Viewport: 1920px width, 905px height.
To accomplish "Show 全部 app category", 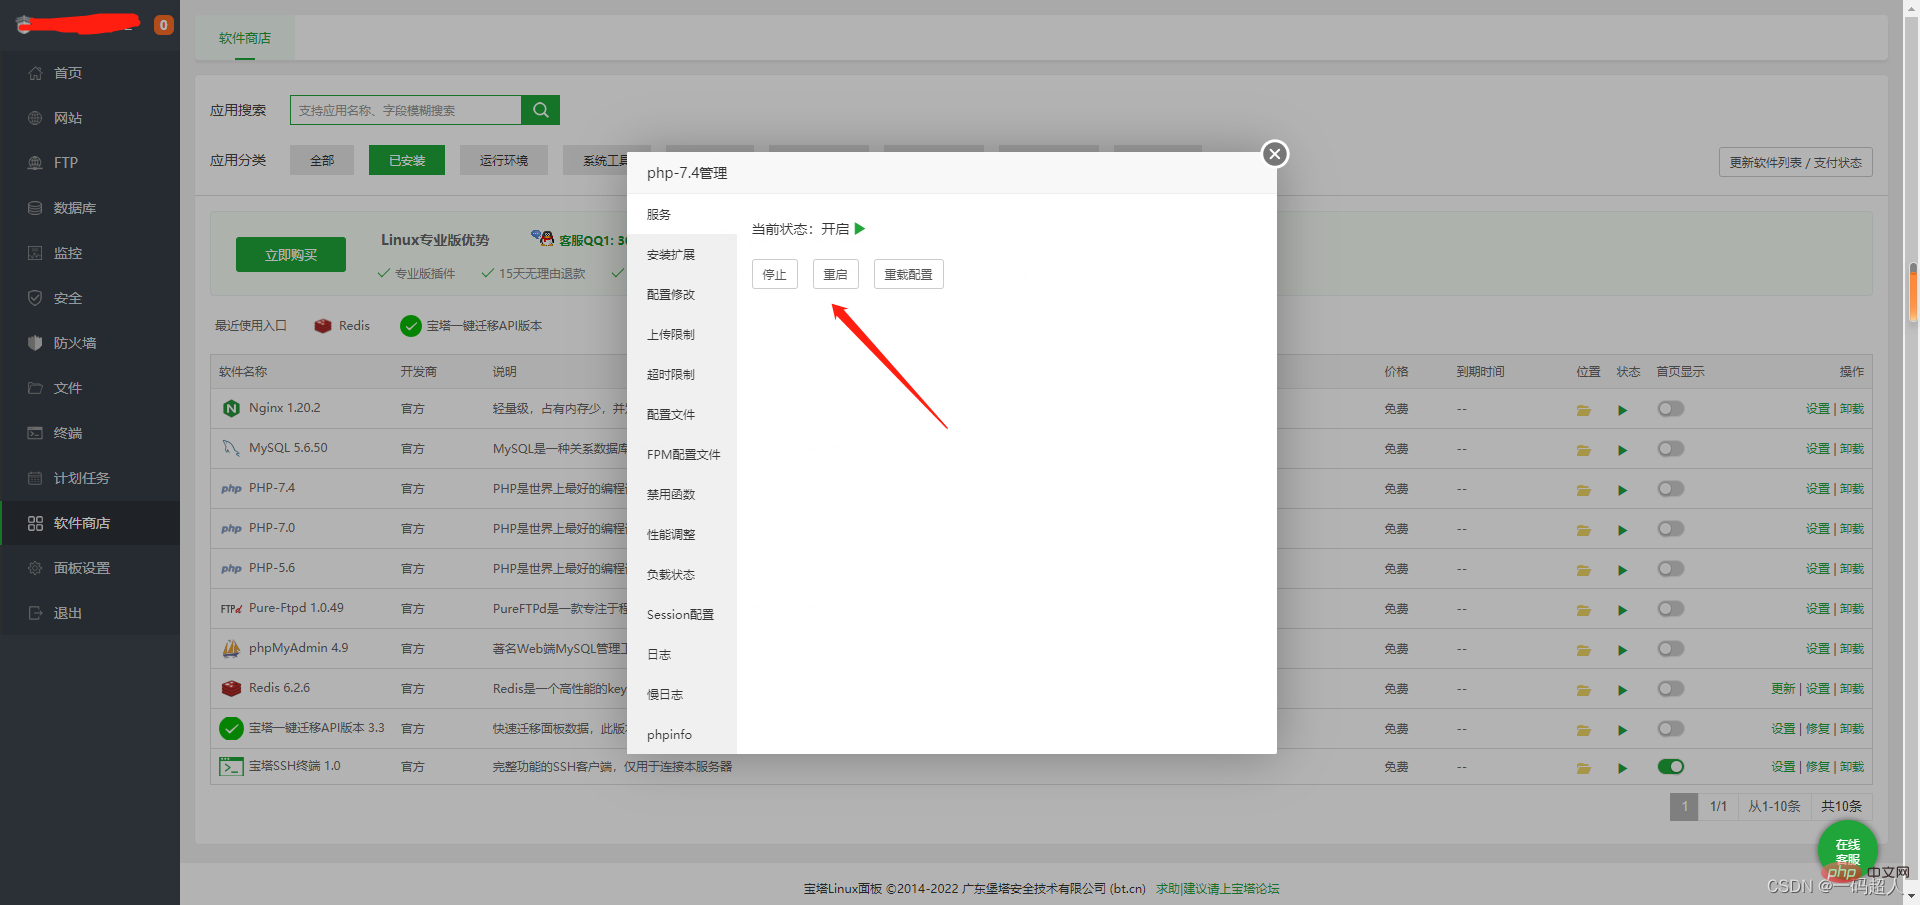I will click(x=322, y=160).
